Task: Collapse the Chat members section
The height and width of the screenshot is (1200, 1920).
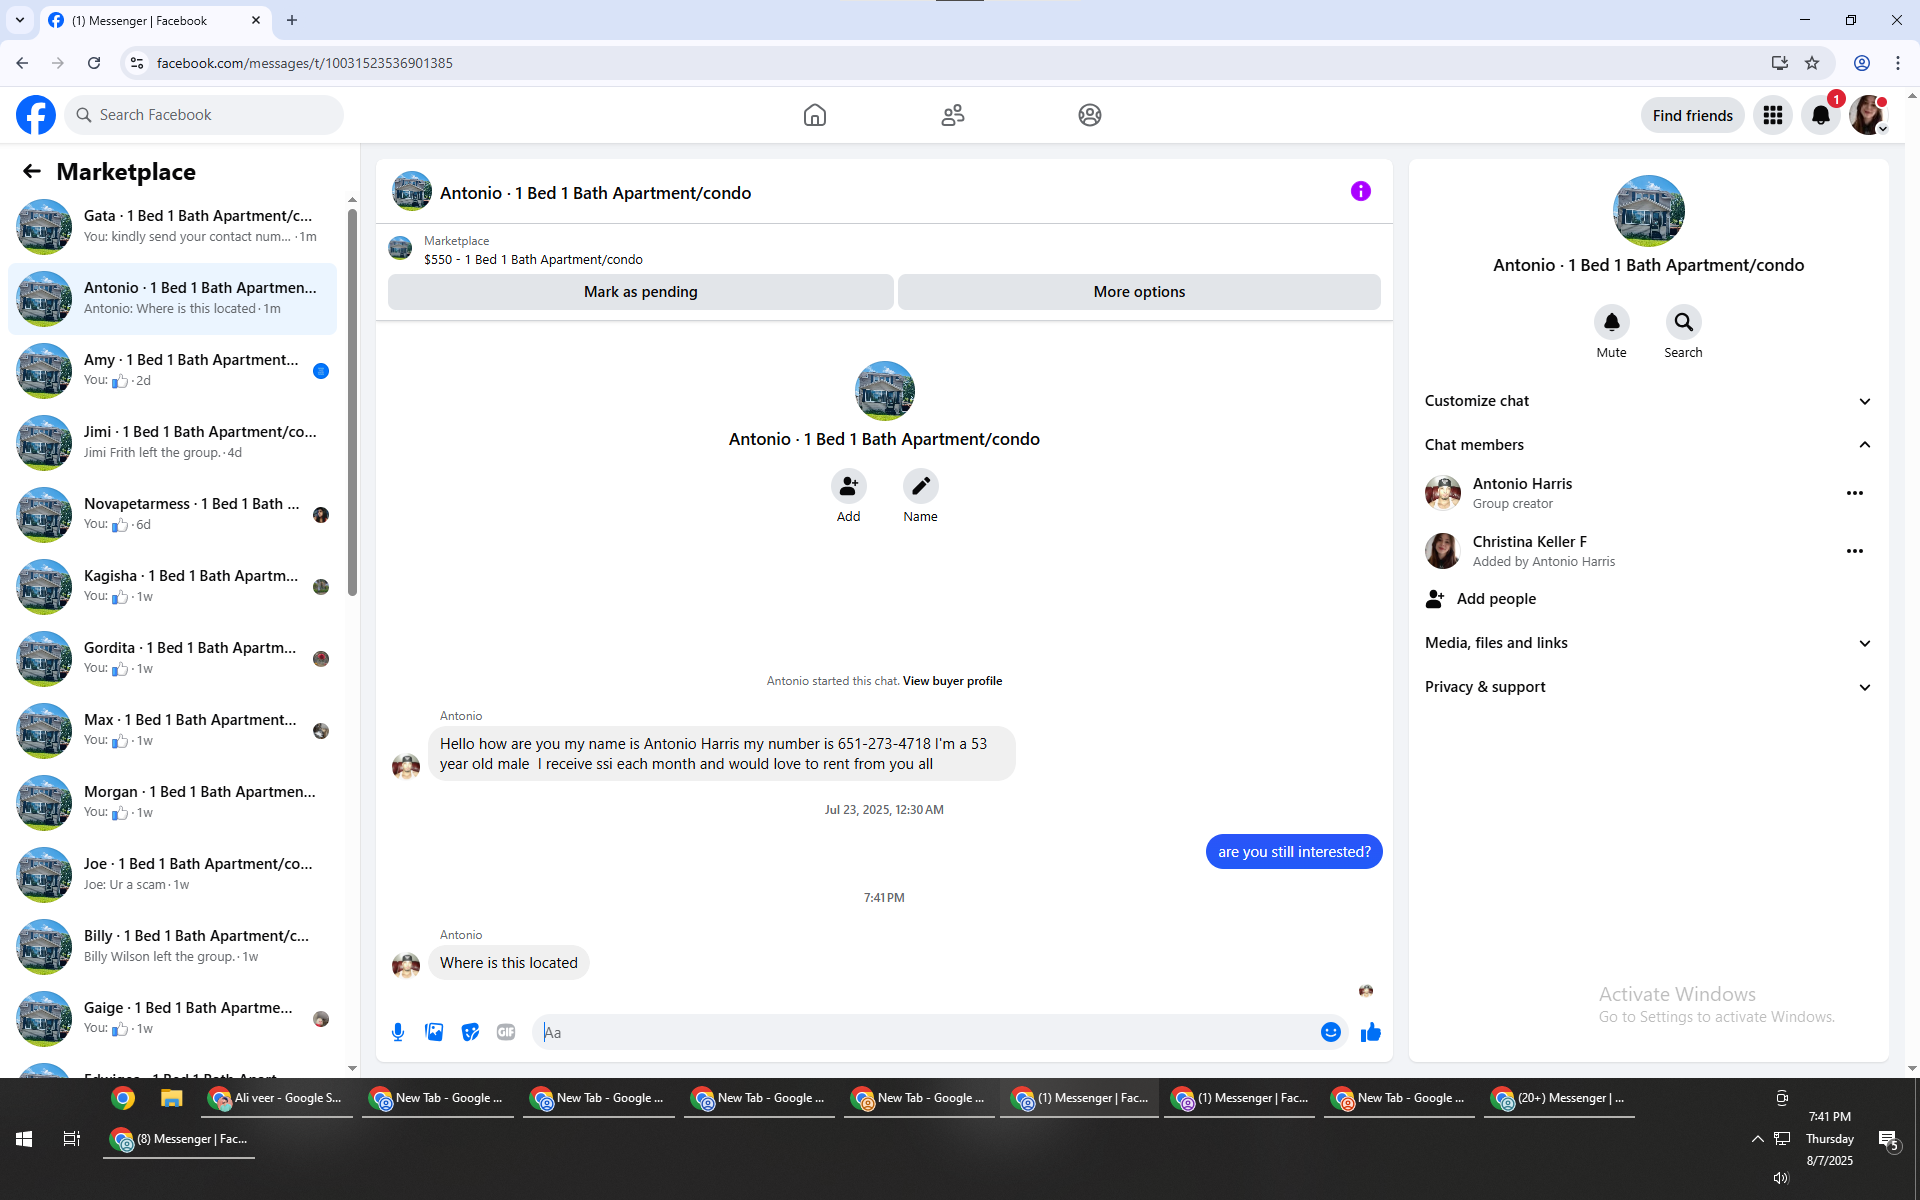Action: [1648, 445]
